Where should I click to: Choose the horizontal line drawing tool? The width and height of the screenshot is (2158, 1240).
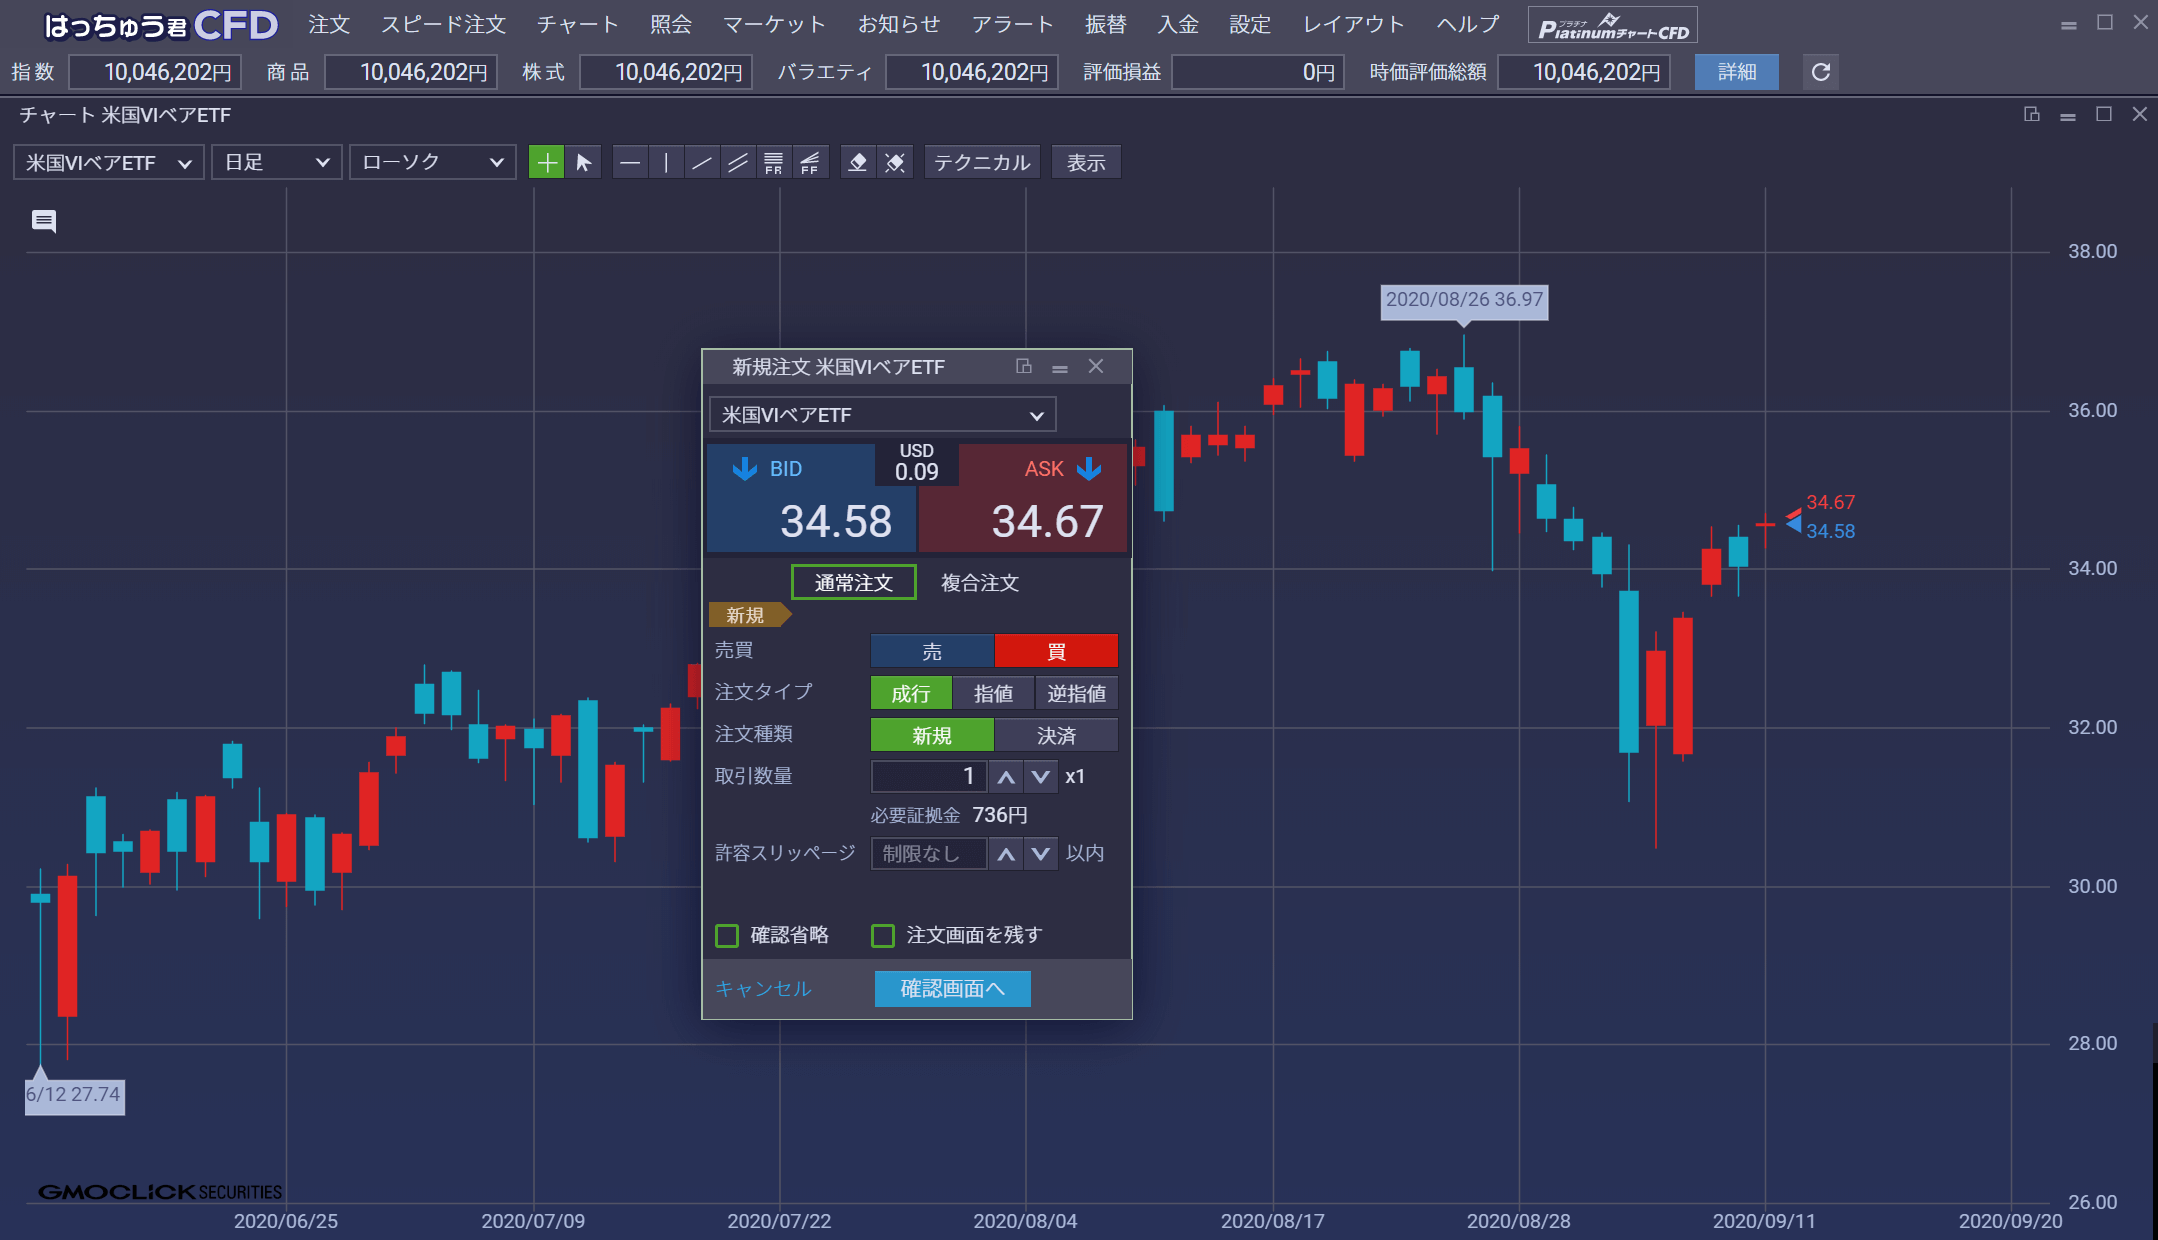[630, 162]
